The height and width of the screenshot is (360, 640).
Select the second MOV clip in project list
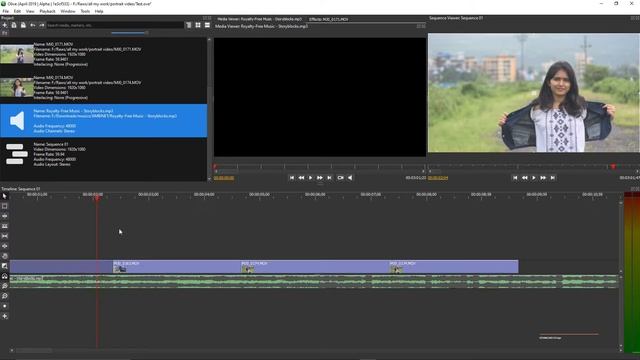click(x=104, y=87)
